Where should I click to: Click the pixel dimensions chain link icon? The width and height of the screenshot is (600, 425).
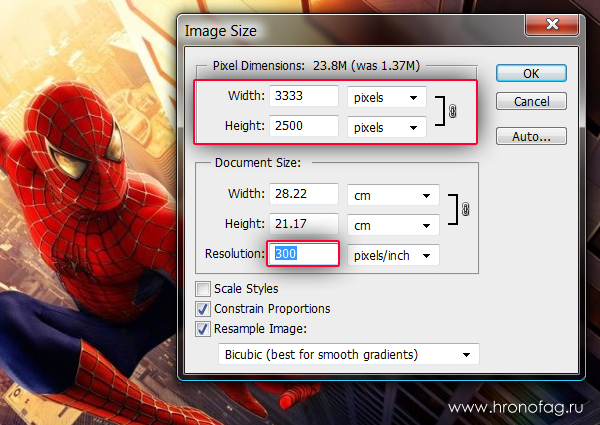[x=452, y=112]
